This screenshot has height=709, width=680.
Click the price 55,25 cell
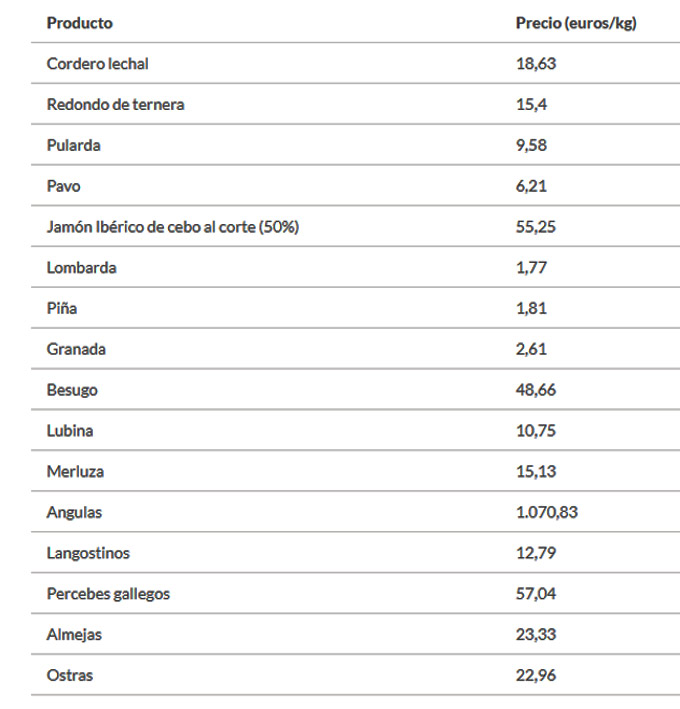click(535, 227)
